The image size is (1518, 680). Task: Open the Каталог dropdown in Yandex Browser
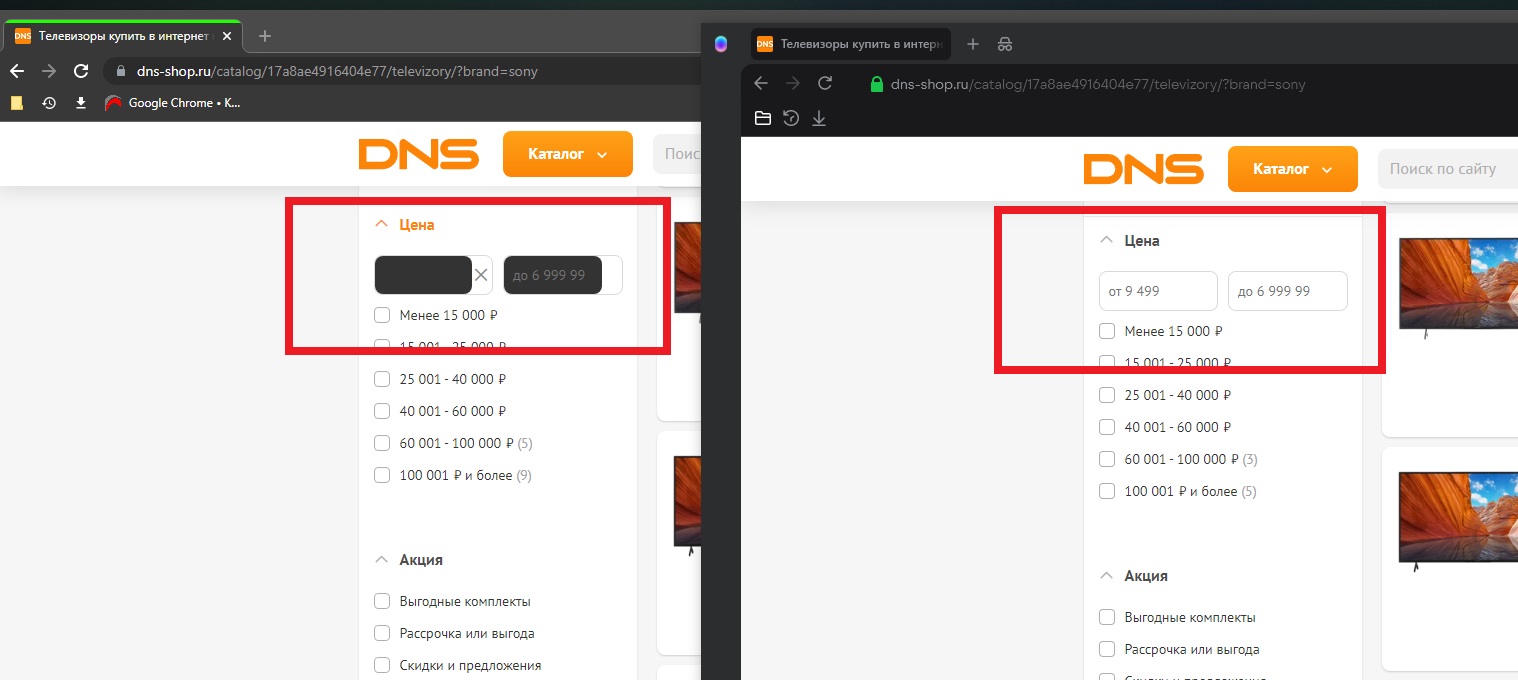[1293, 169]
